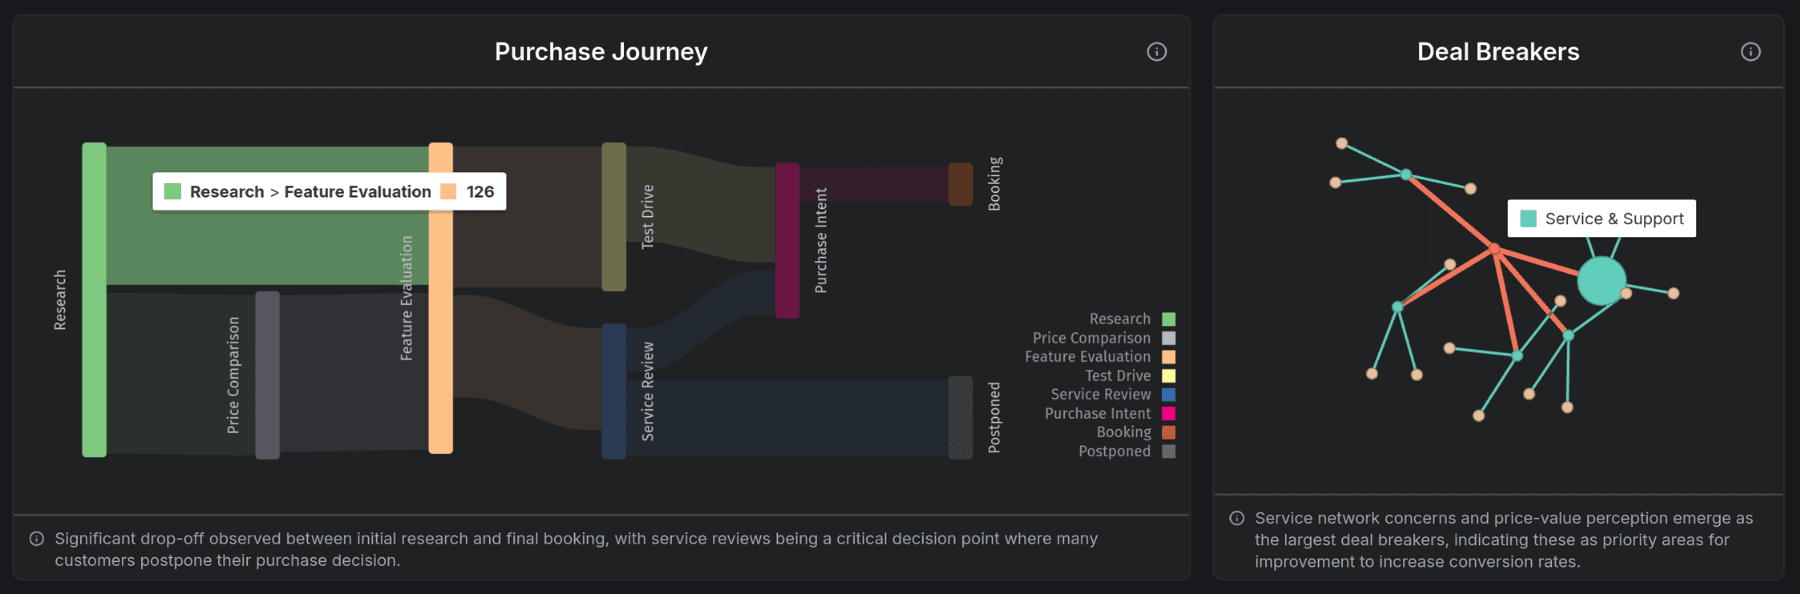Click the Purchase Intent legend marker
The height and width of the screenshot is (594, 1800).
click(x=1168, y=413)
